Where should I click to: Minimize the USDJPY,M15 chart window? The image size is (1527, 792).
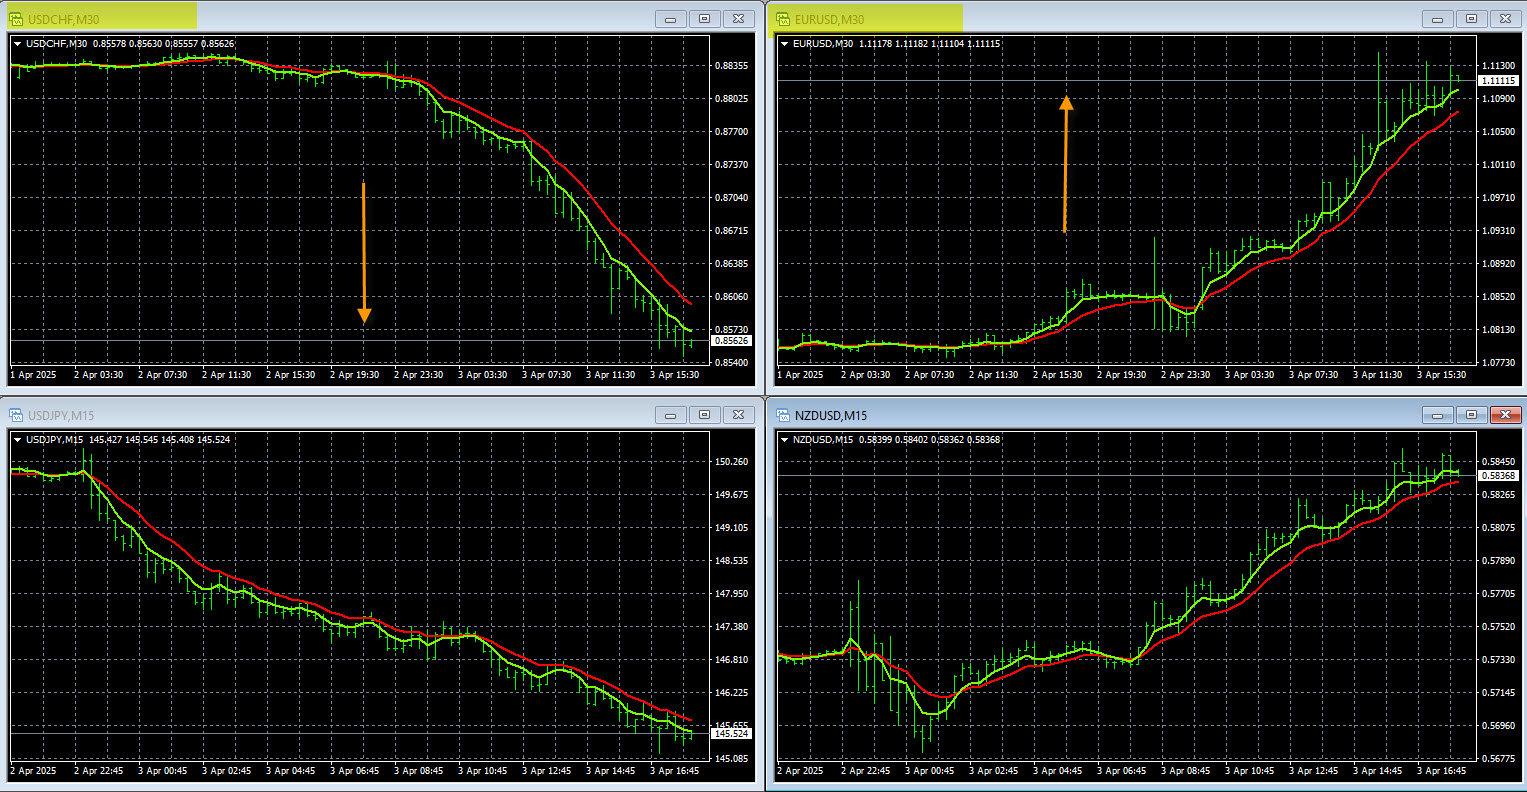[x=670, y=414]
